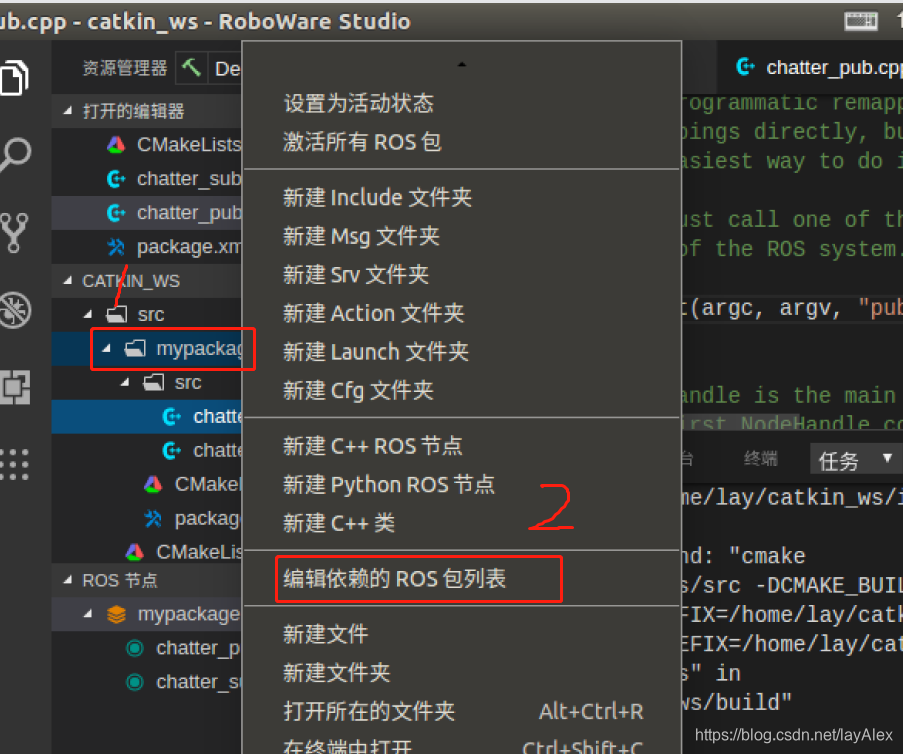Collapse the inner src folder under mypackage

(125, 382)
